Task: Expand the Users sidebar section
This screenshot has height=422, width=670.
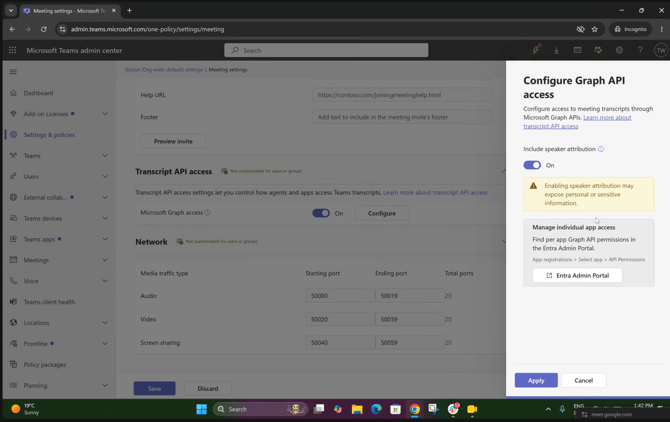Action: pos(105,176)
